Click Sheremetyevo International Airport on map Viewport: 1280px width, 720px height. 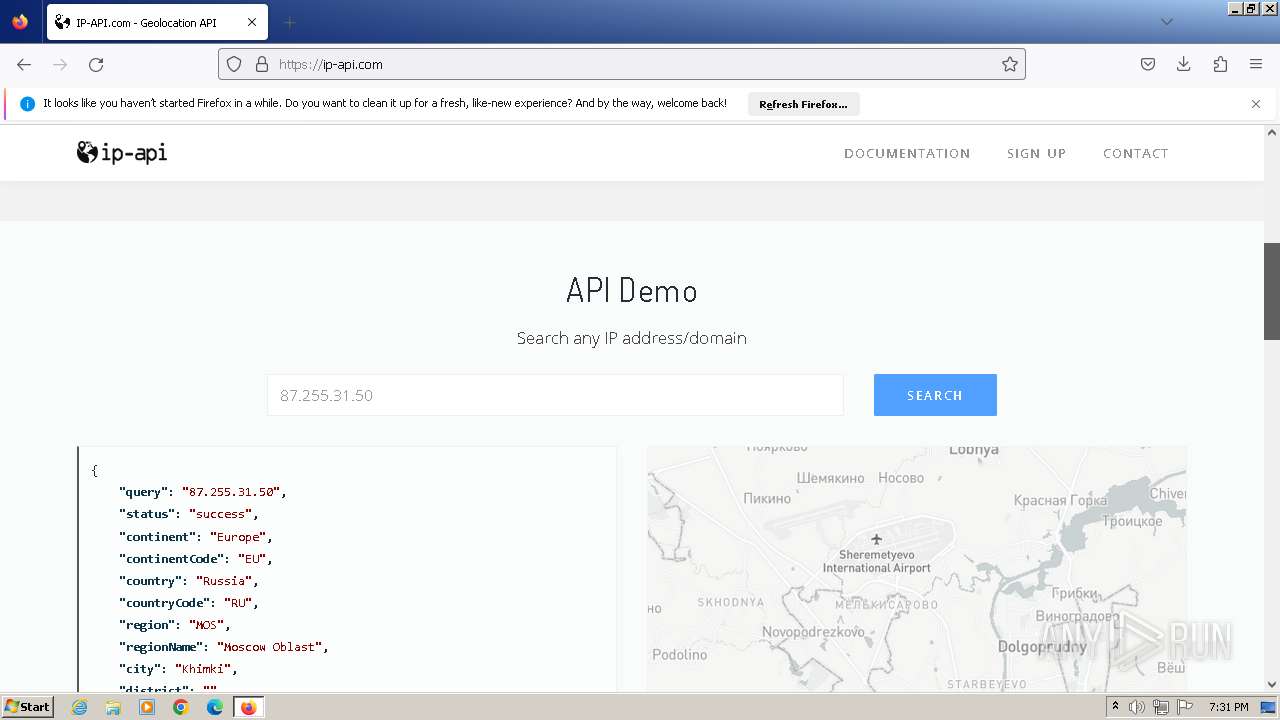point(876,561)
